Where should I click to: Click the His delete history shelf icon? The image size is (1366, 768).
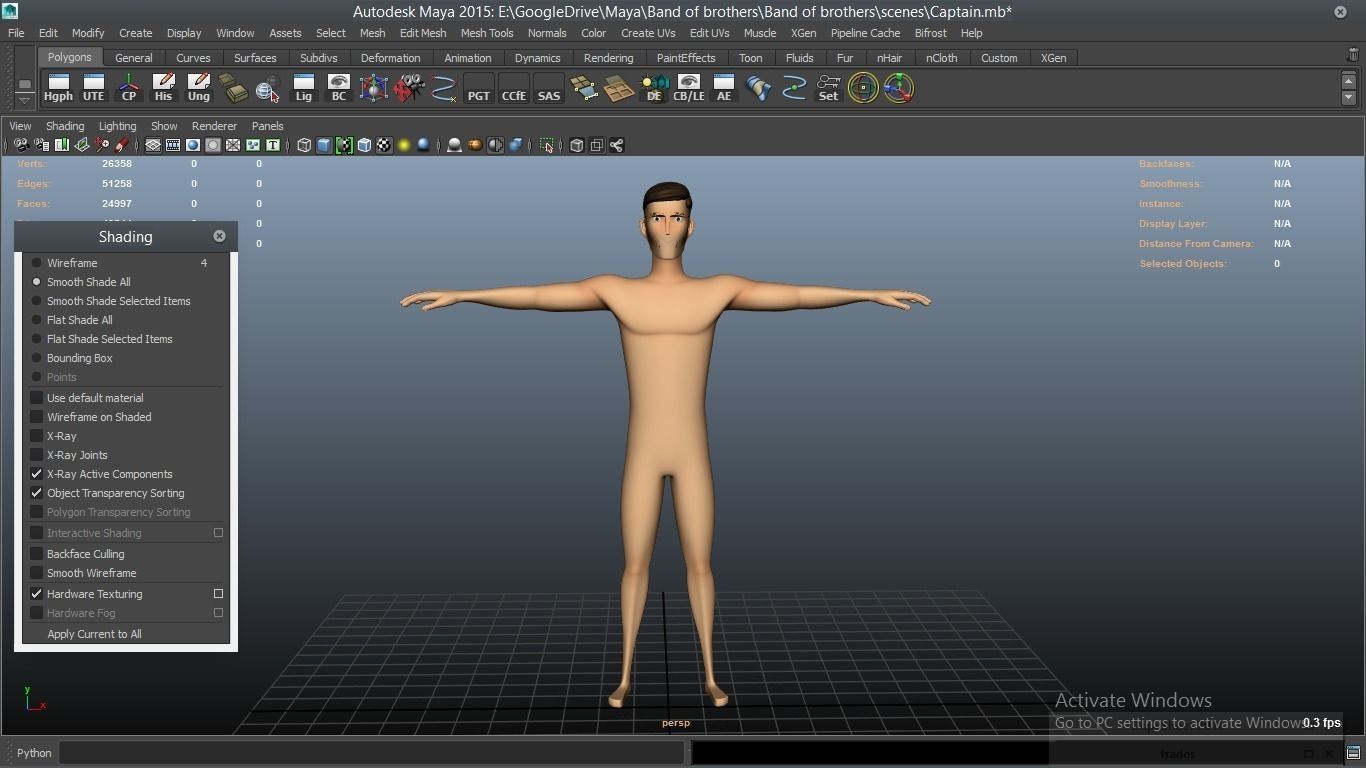click(x=163, y=88)
